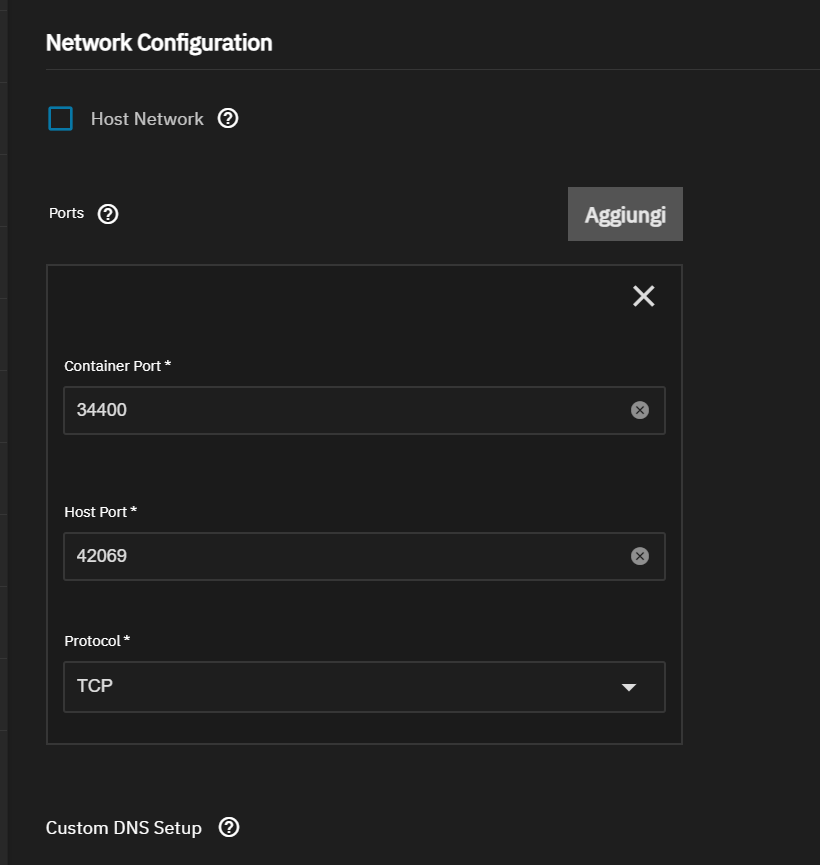Viewport: 820px width, 865px height.
Task: Open Host Network help tooltip icon
Action: pyautogui.click(x=228, y=118)
